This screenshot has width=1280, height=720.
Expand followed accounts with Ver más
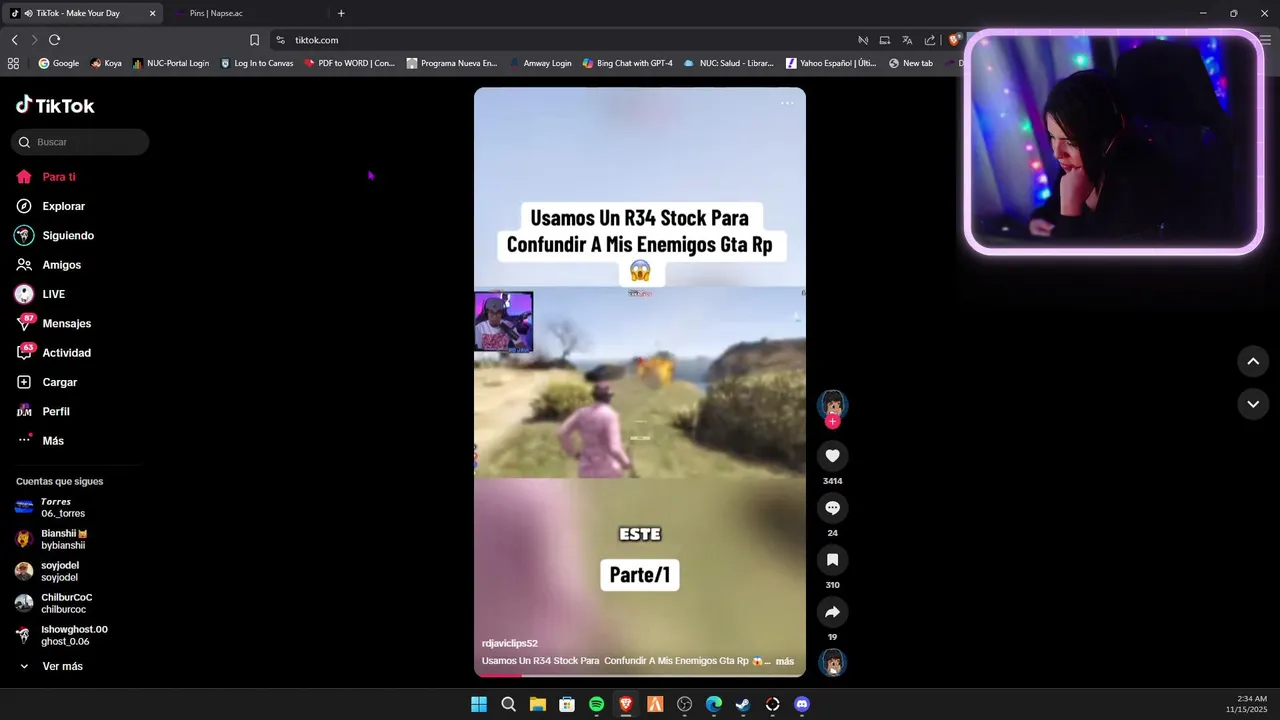tap(50, 666)
